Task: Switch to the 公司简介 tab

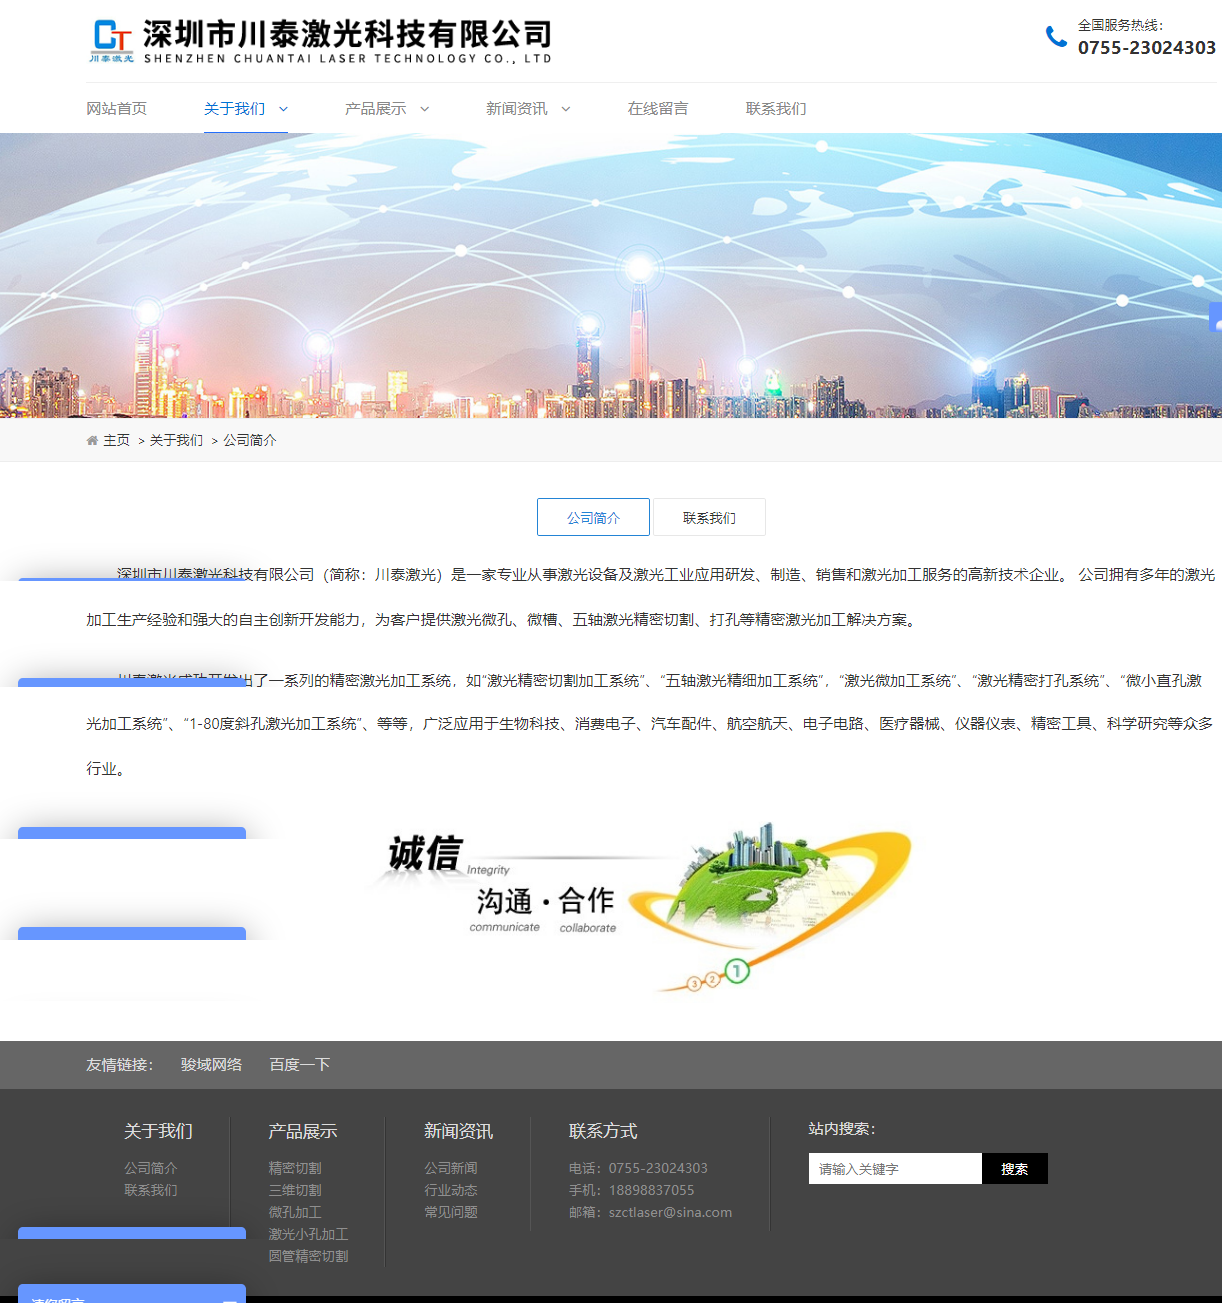Action: coord(593,518)
